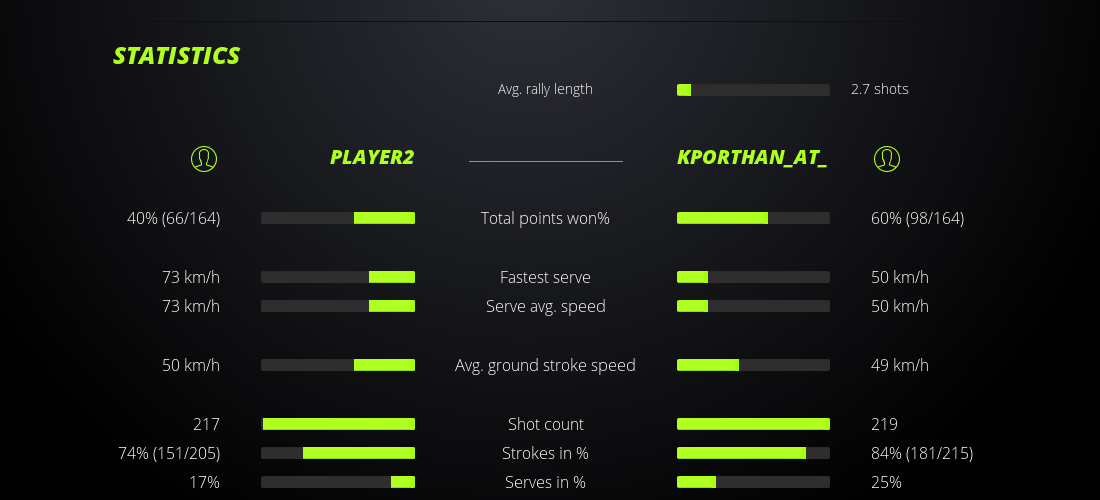Click KPORTHAN_AT_'s Total points won bar
The height and width of the screenshot is (500, 1100).
(753, 218)
